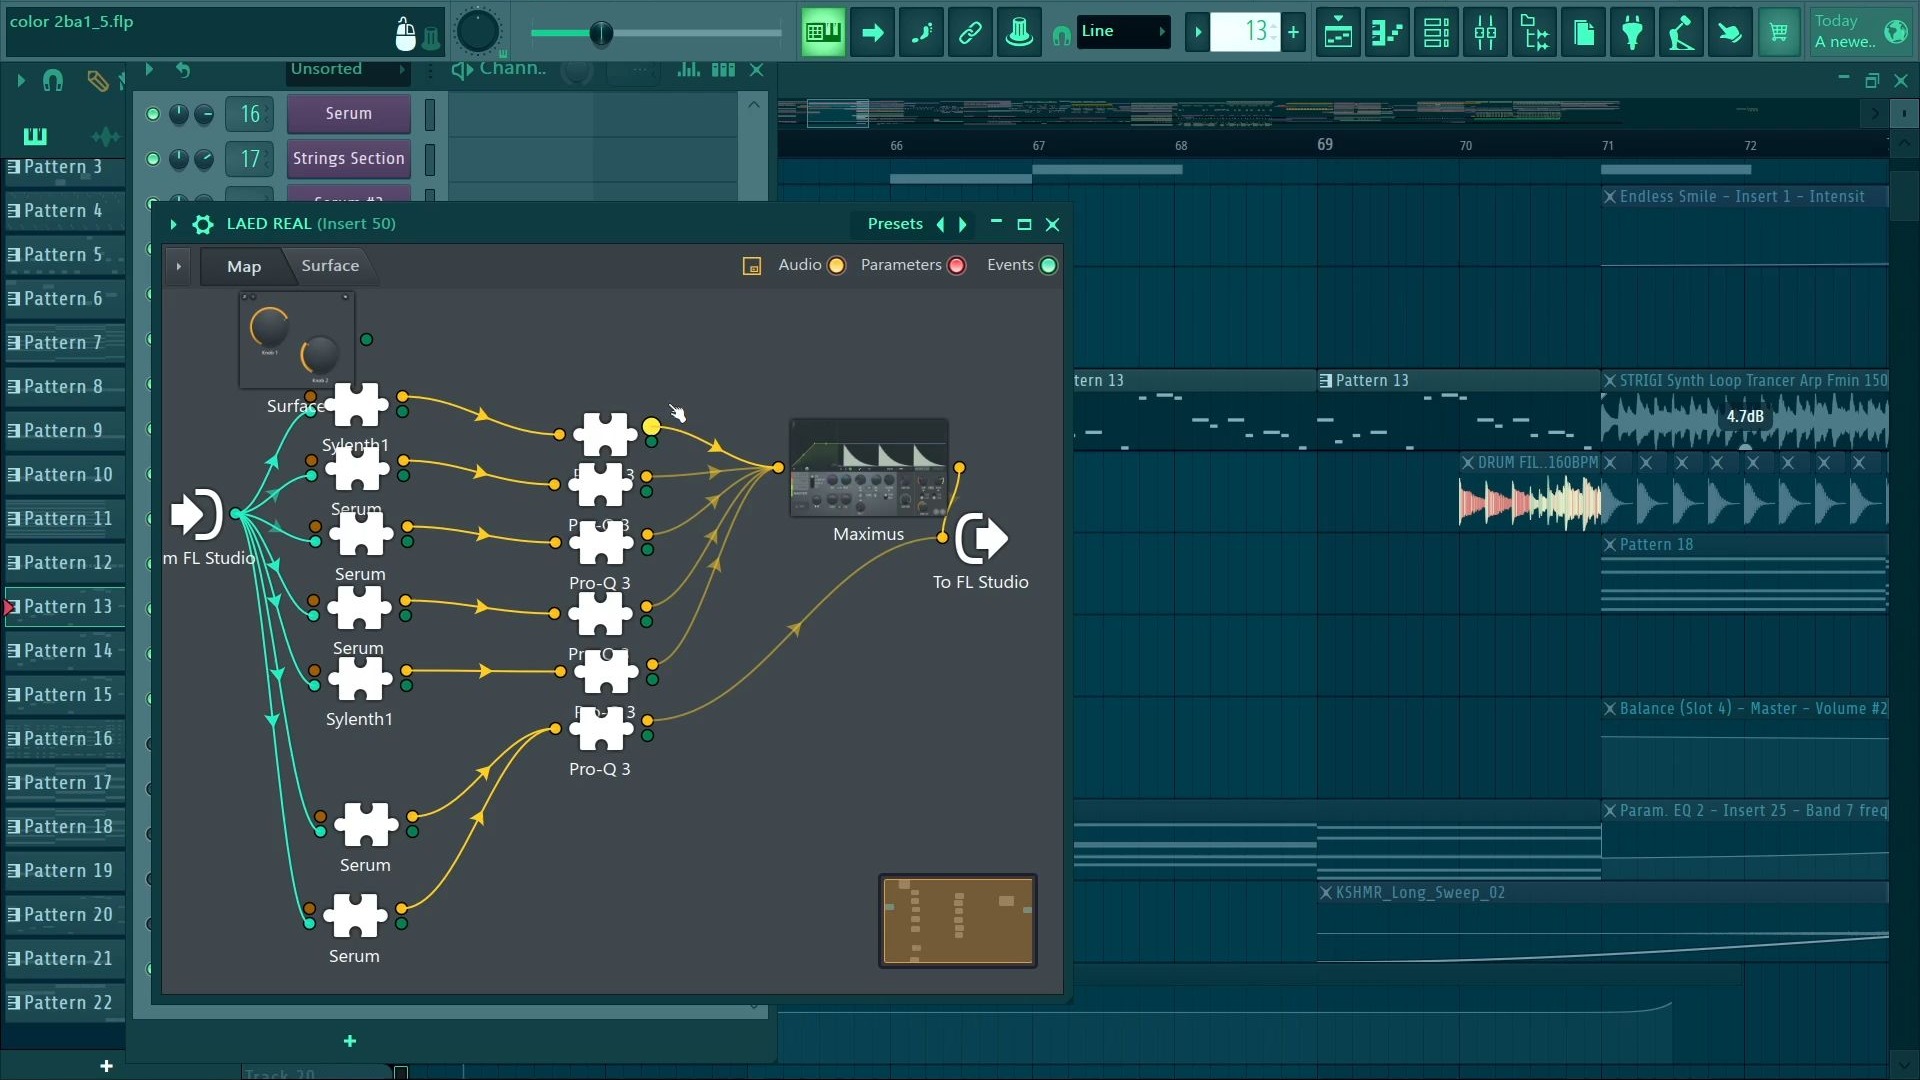Switch to the Map tab
The height and width of the screenshot is (1080, 1920).
(244, 266)
